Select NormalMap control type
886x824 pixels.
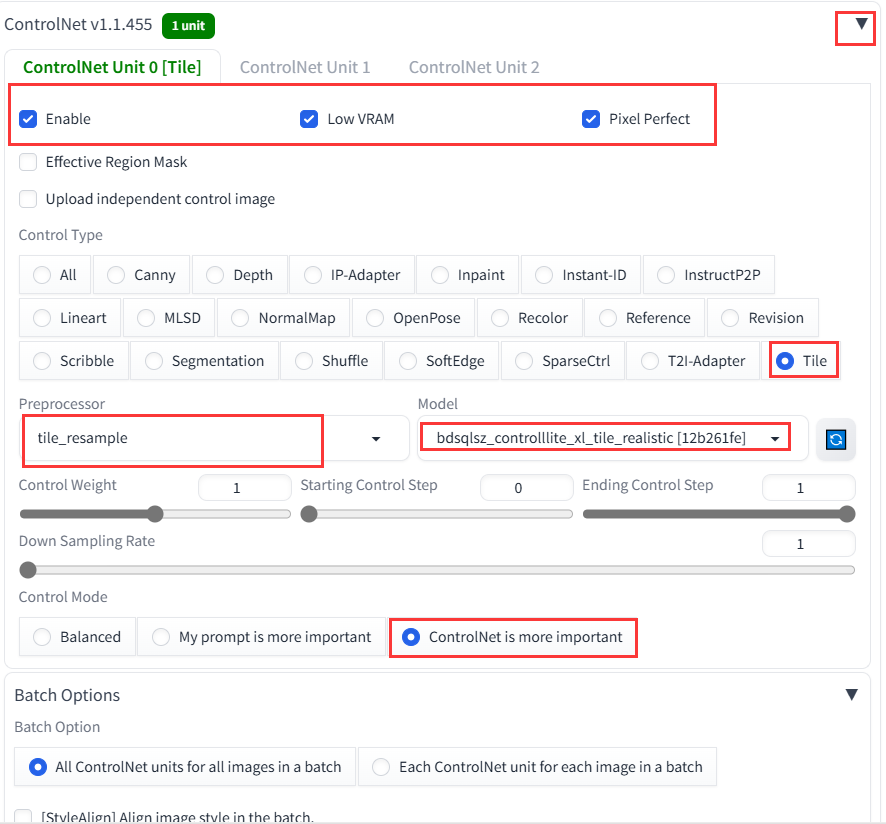[283, 318]
